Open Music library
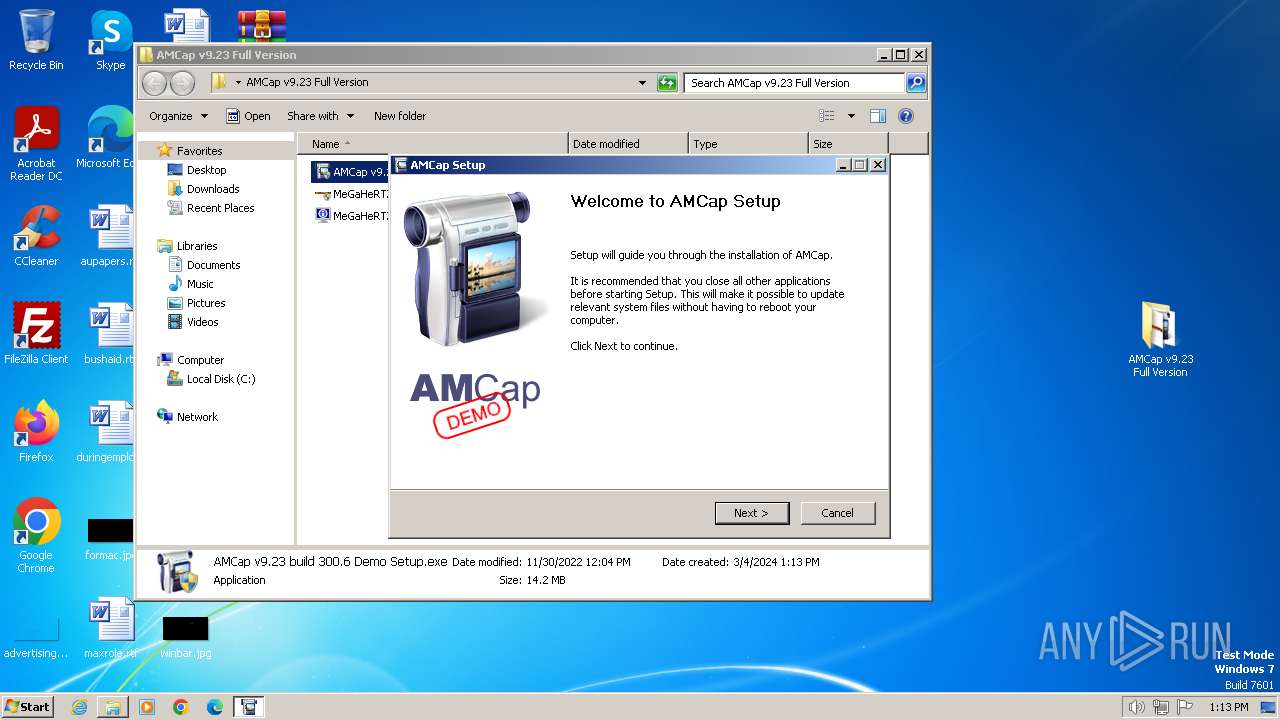Viewport: 1280px width, 720px height. point(200,284)
